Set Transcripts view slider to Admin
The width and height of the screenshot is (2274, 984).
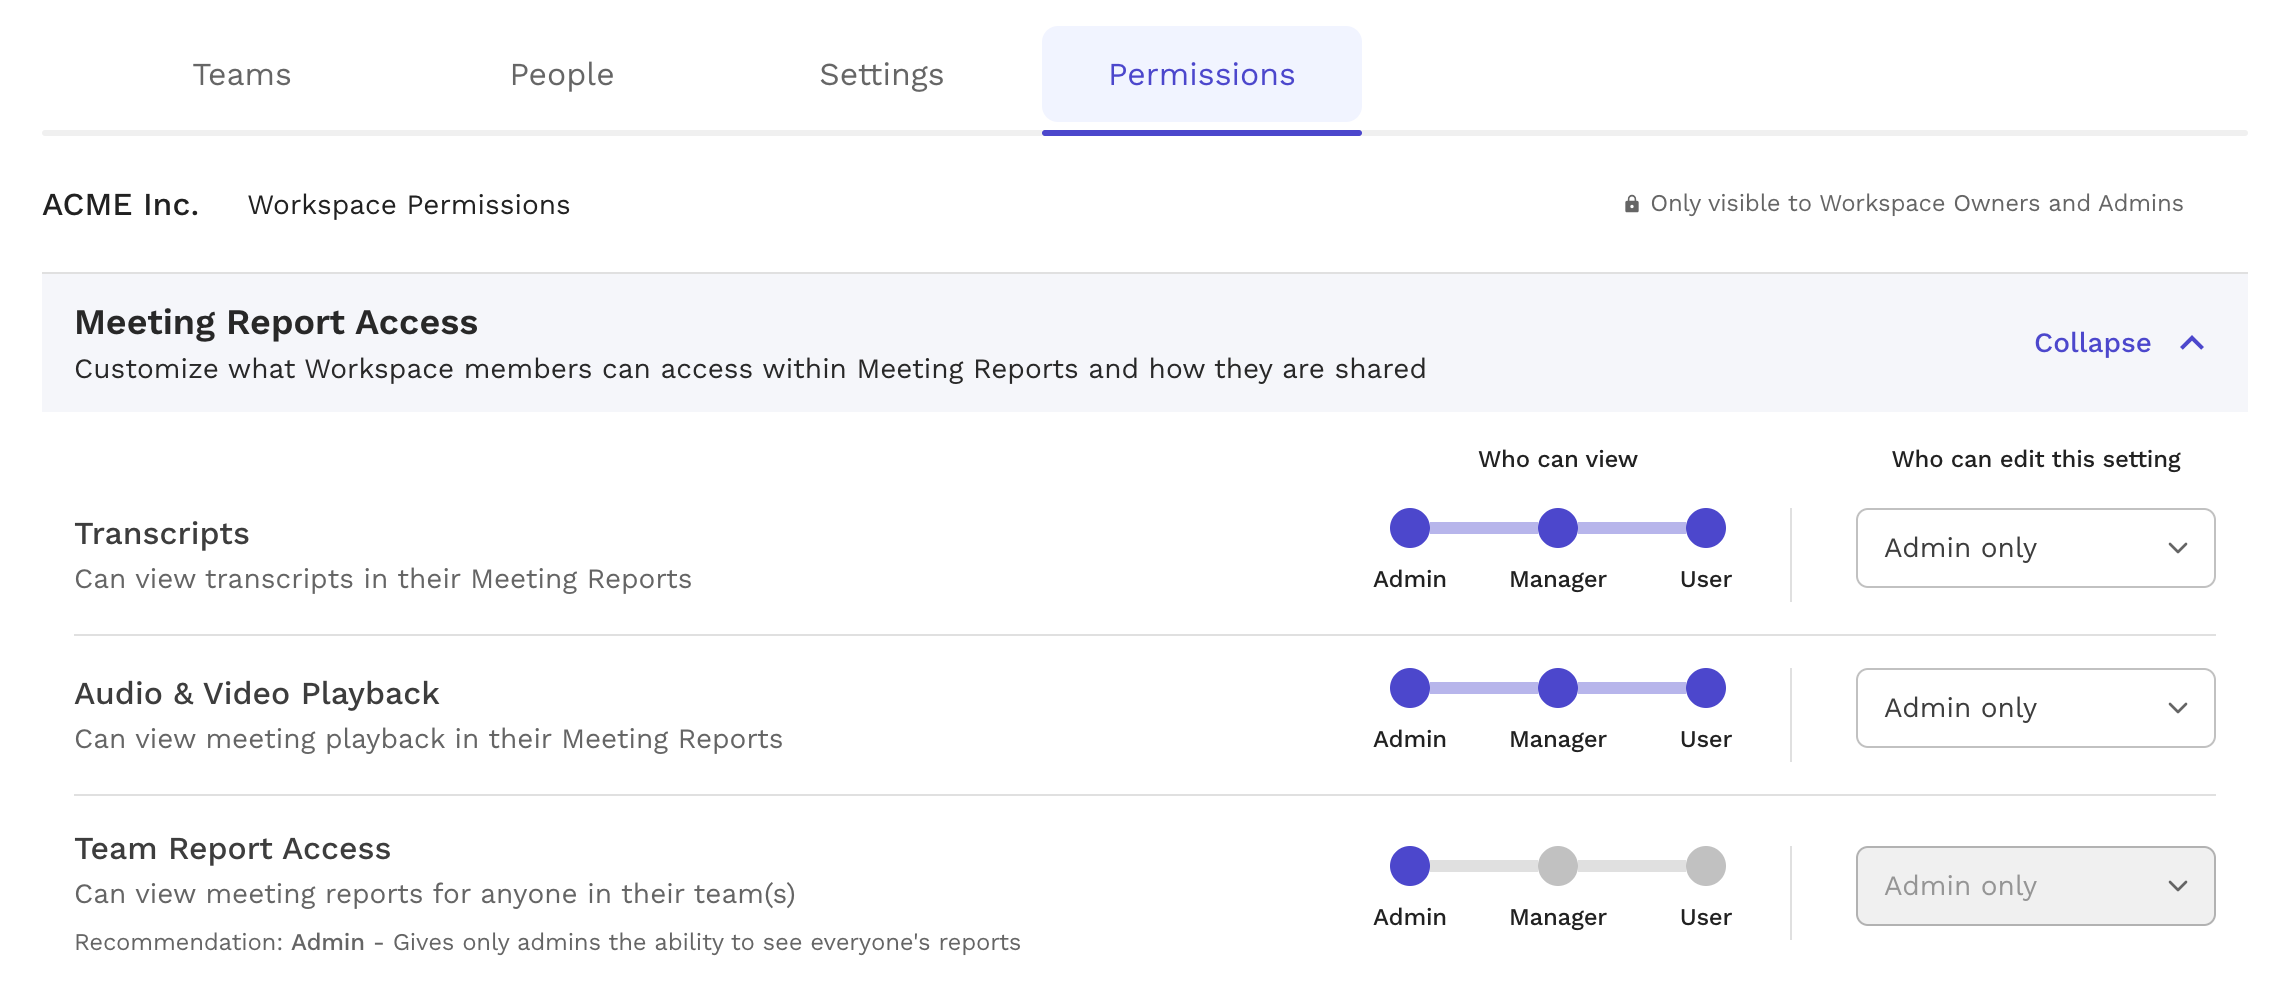(x=1410, y=528)
